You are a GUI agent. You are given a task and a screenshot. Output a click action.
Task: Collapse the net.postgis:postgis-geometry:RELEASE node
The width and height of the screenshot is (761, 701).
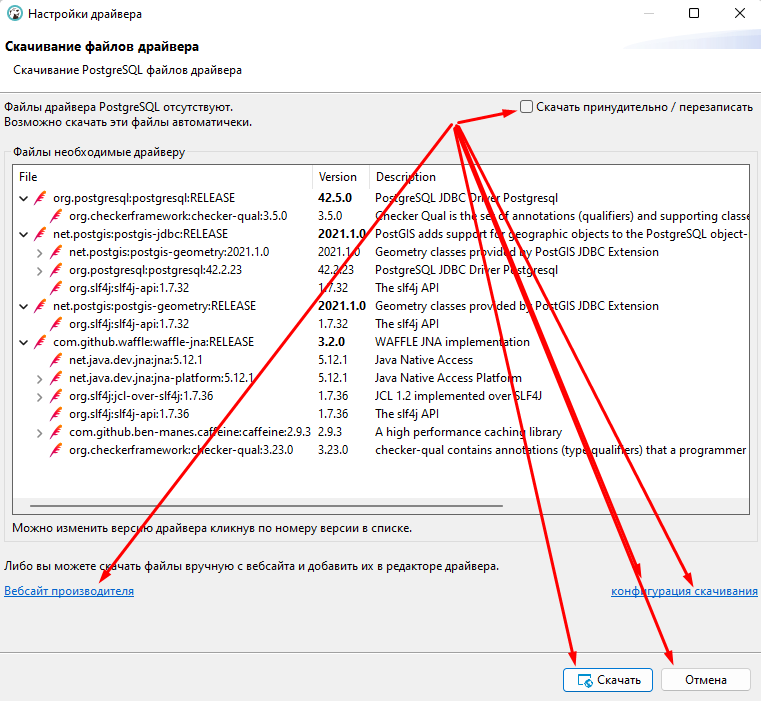[x=23, y=306]
